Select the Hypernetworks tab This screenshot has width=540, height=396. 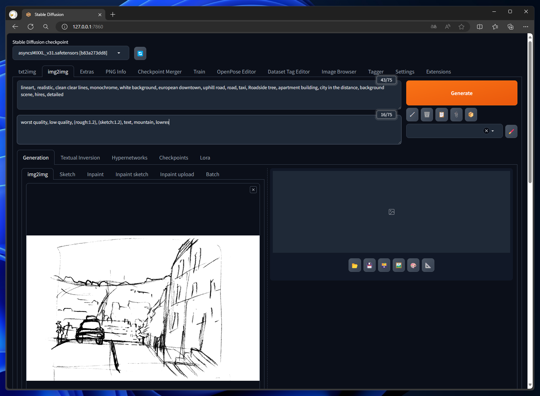tap(129, 158)
